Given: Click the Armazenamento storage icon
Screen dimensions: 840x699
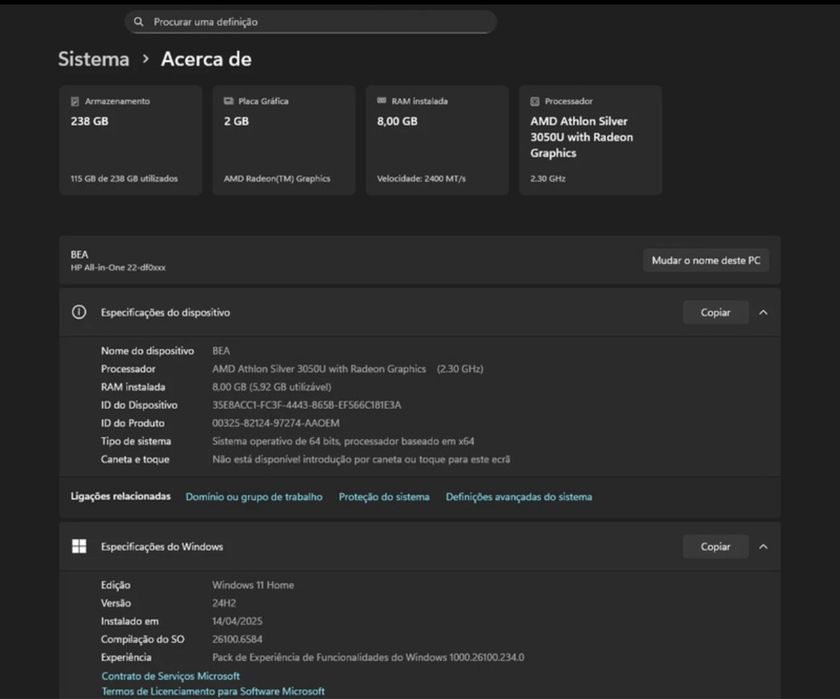Looking at the screenshot, I should click(75, 101).
